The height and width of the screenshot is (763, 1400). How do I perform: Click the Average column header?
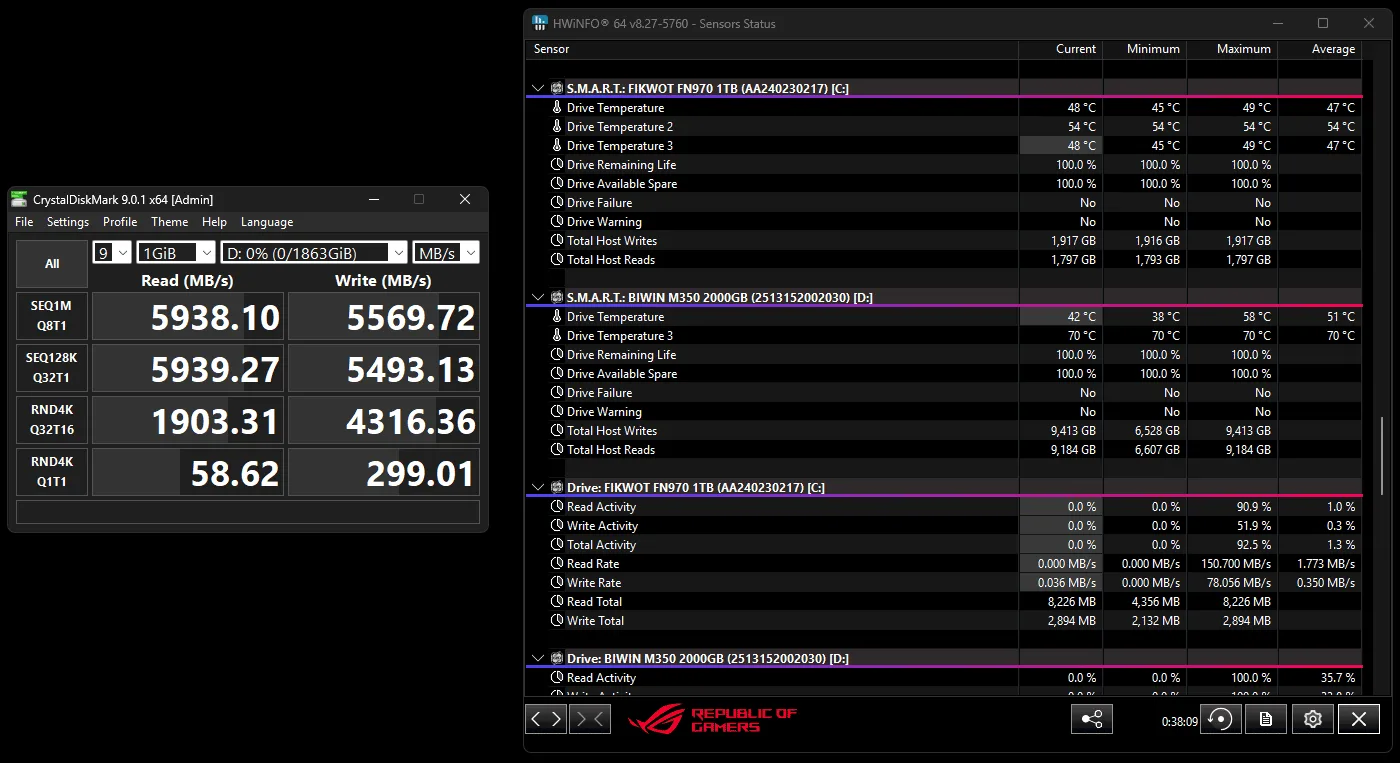click(1320, 49)
